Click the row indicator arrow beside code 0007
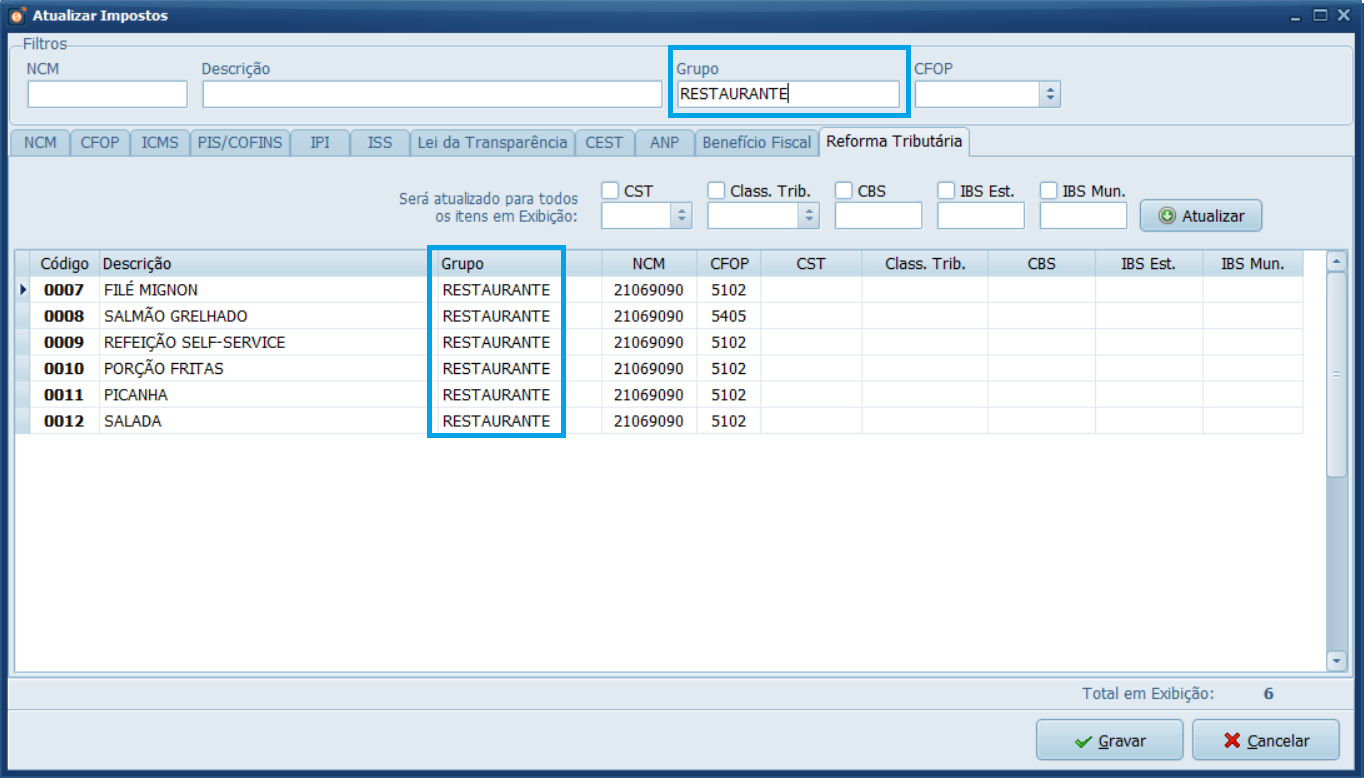 [x=23, y=290]
